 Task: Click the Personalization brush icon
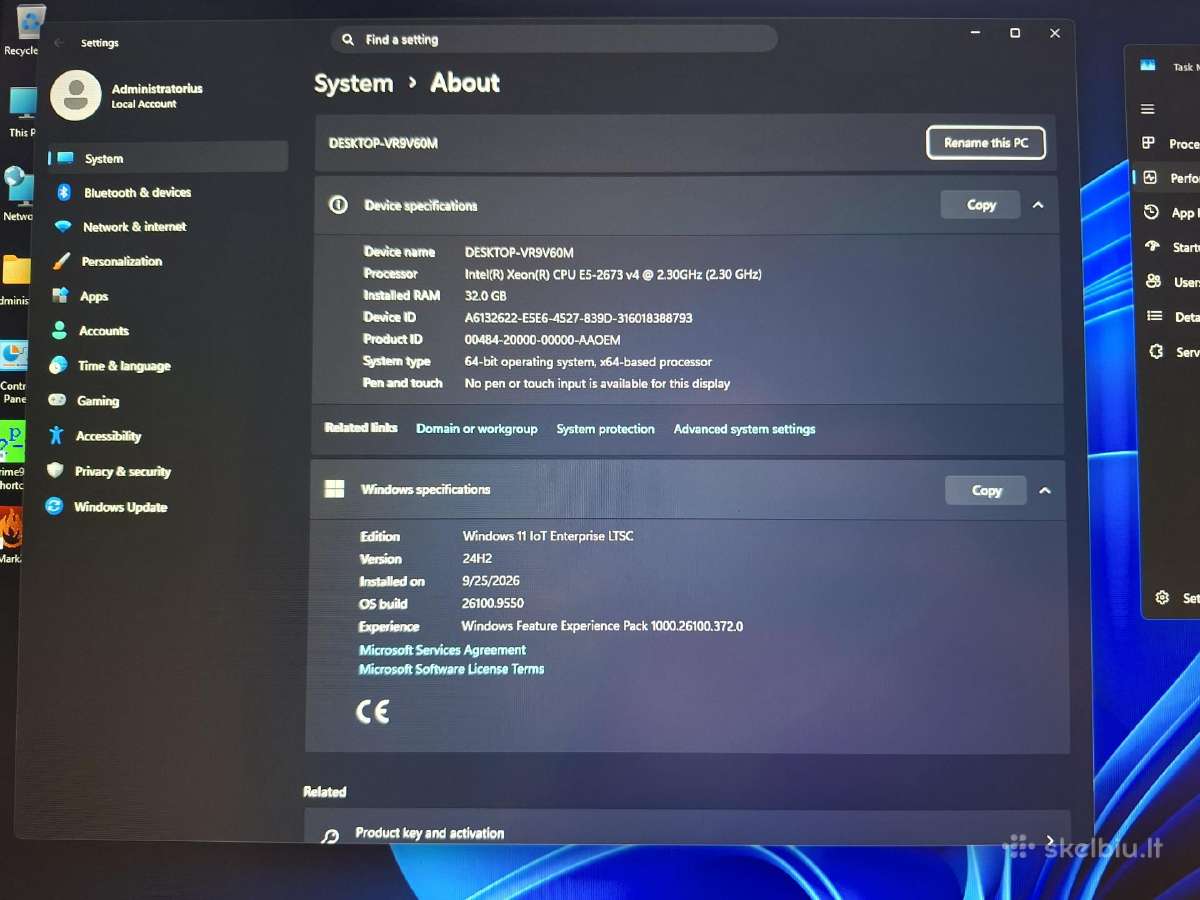click(x=62, y=261)
